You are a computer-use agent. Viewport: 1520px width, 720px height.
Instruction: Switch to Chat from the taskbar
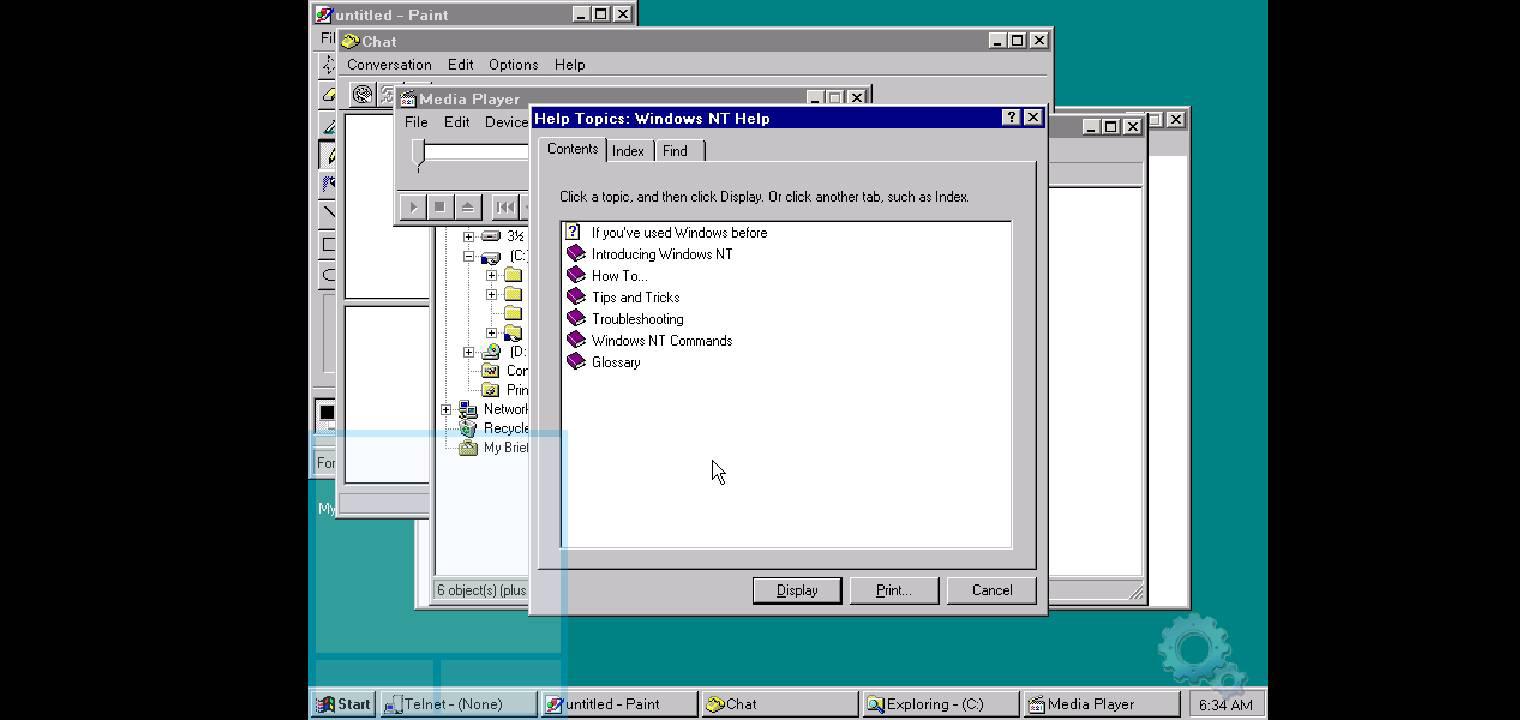(779, 704)
